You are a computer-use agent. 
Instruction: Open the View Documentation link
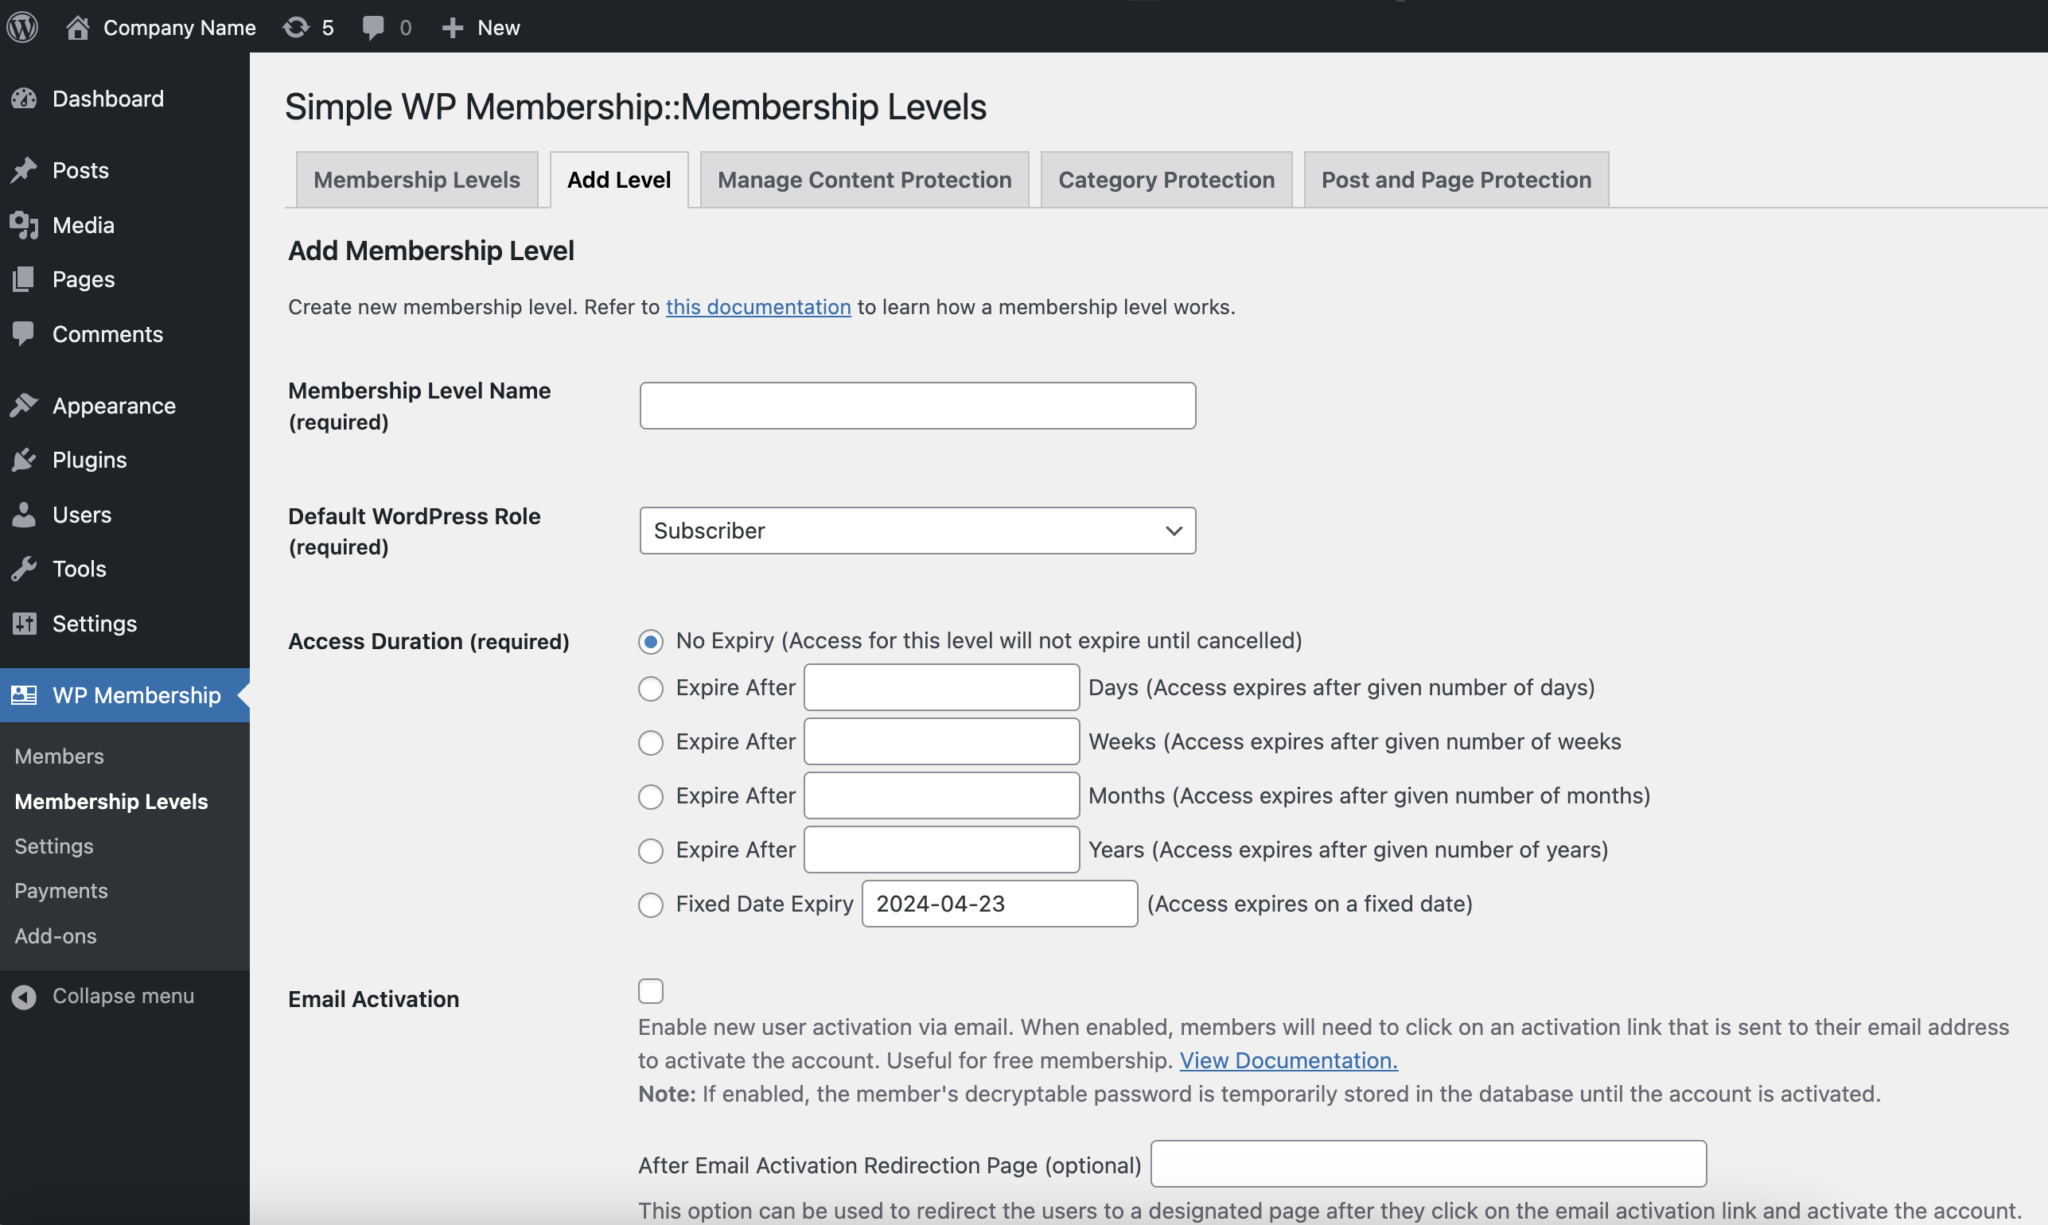(x=1288, y=1060)
